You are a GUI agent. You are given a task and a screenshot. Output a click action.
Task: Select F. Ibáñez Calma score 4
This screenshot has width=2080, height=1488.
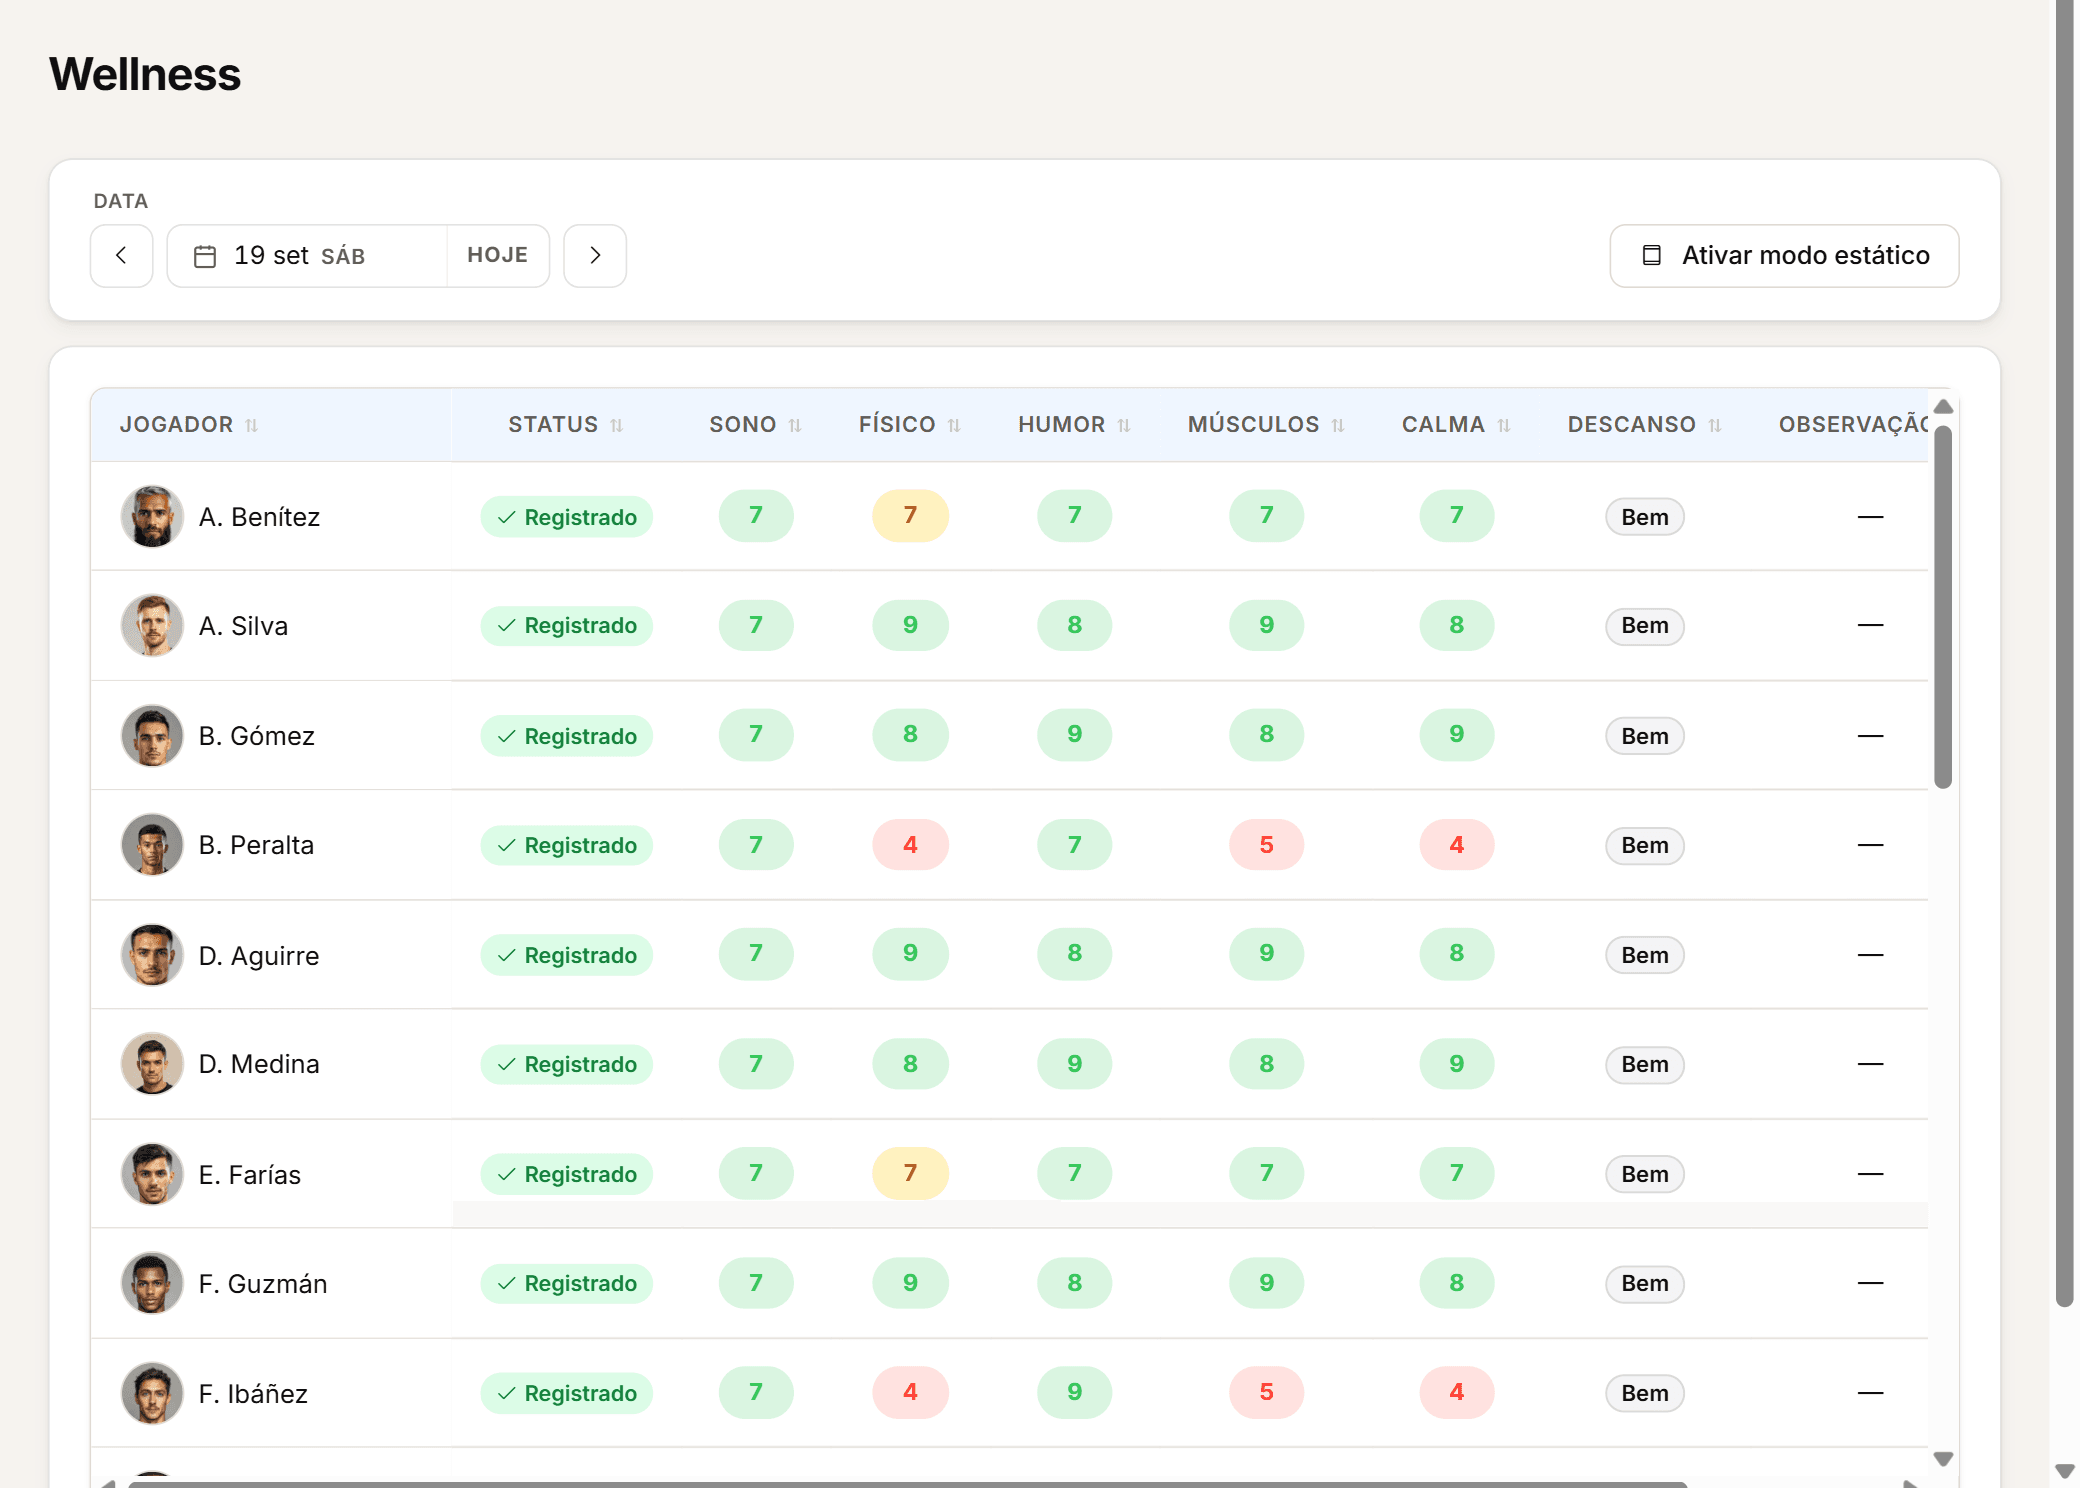click(1457, 1392)
